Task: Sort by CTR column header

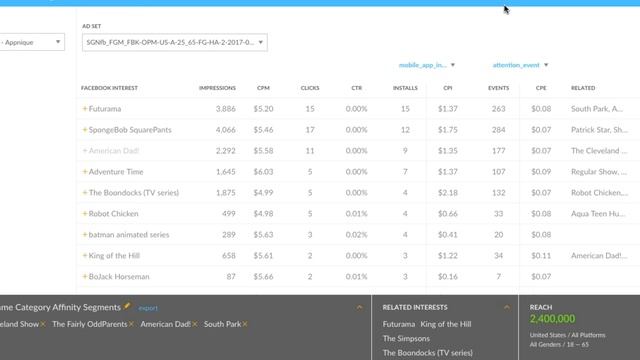Action: 357,88
